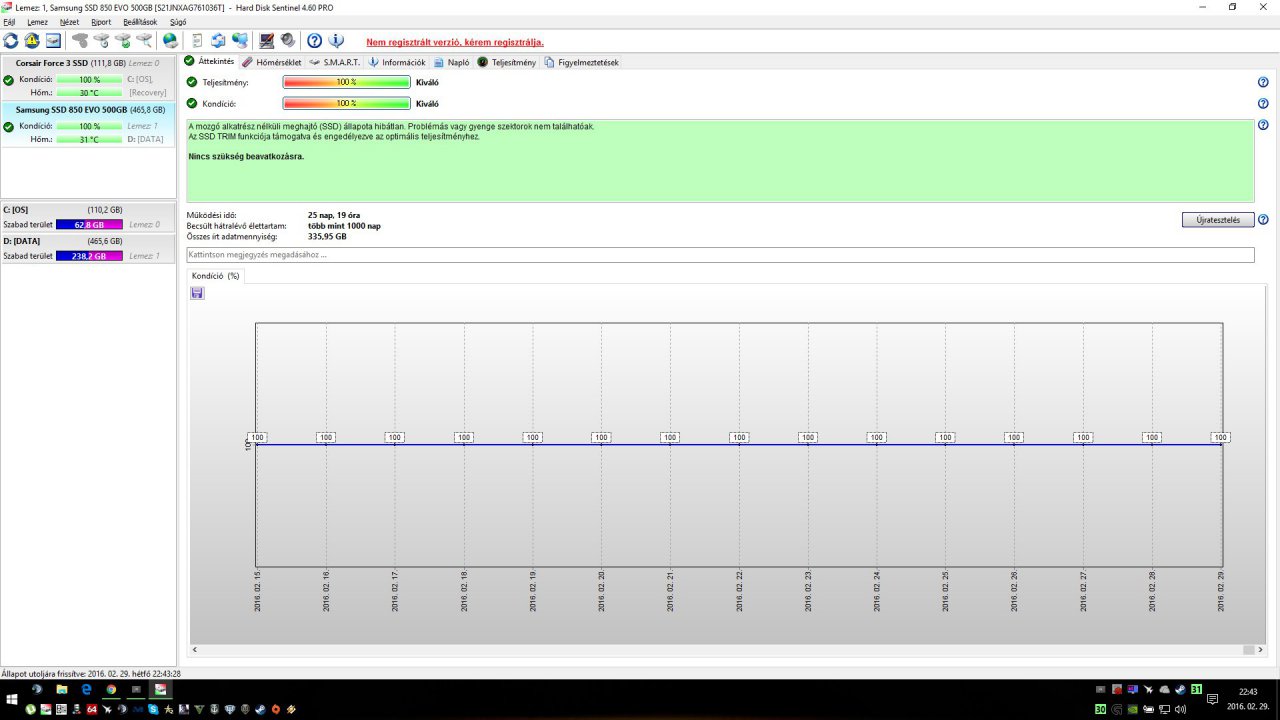Click the 335,95 GB total written value

[x=327, y=237]
